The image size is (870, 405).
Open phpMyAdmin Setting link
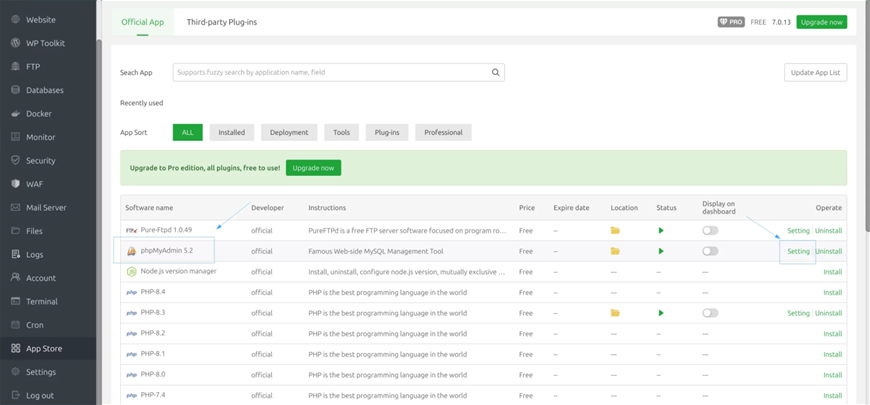click(x=798, y=251)
